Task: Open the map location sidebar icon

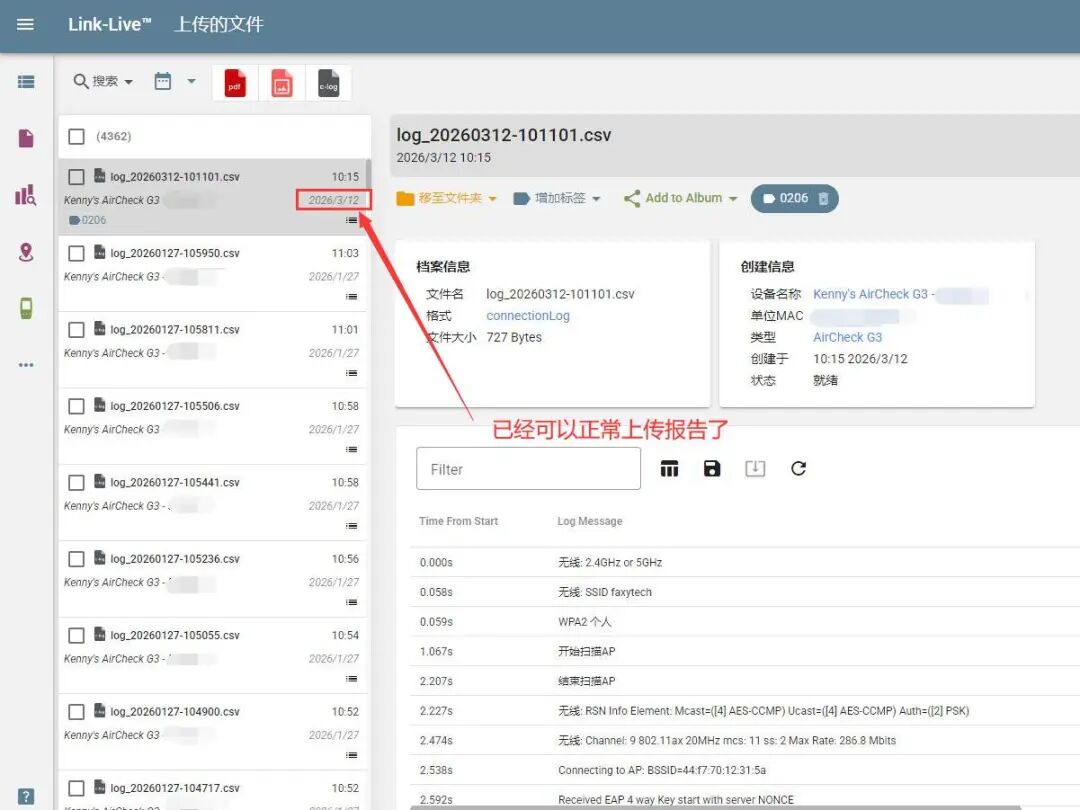Action: 26,252
